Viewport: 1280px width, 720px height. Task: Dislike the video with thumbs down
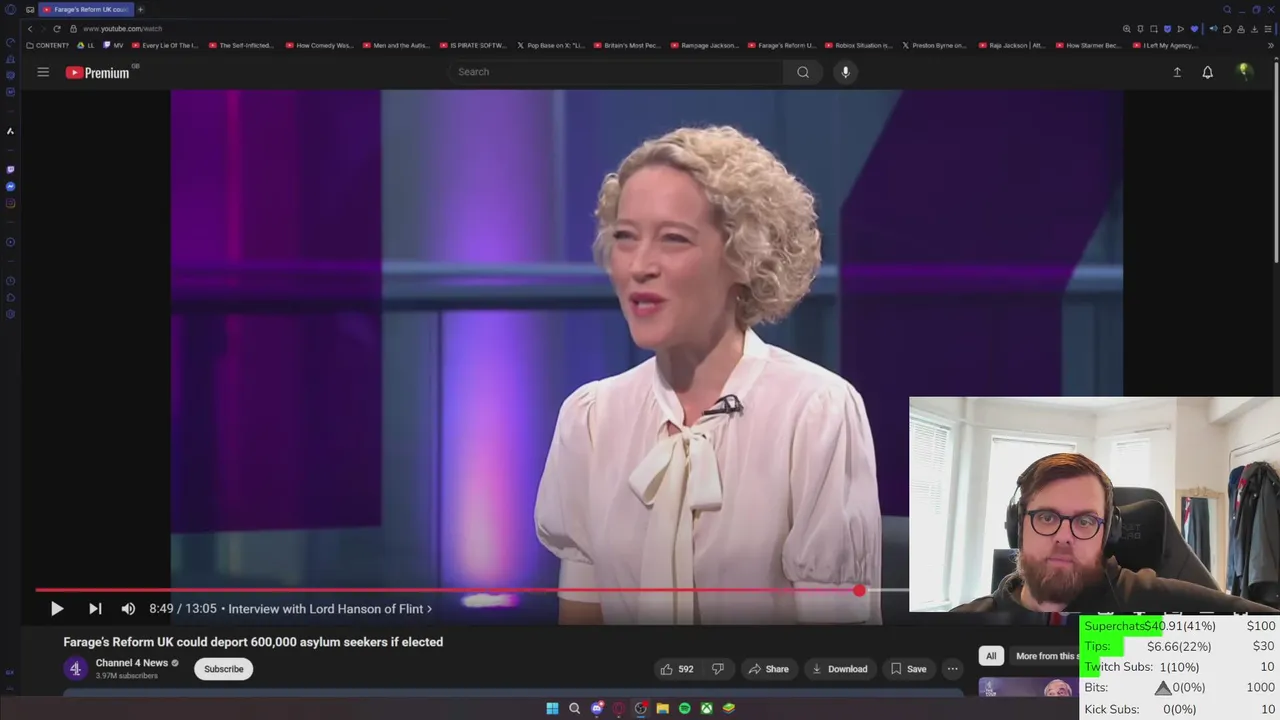click(717, 669)
